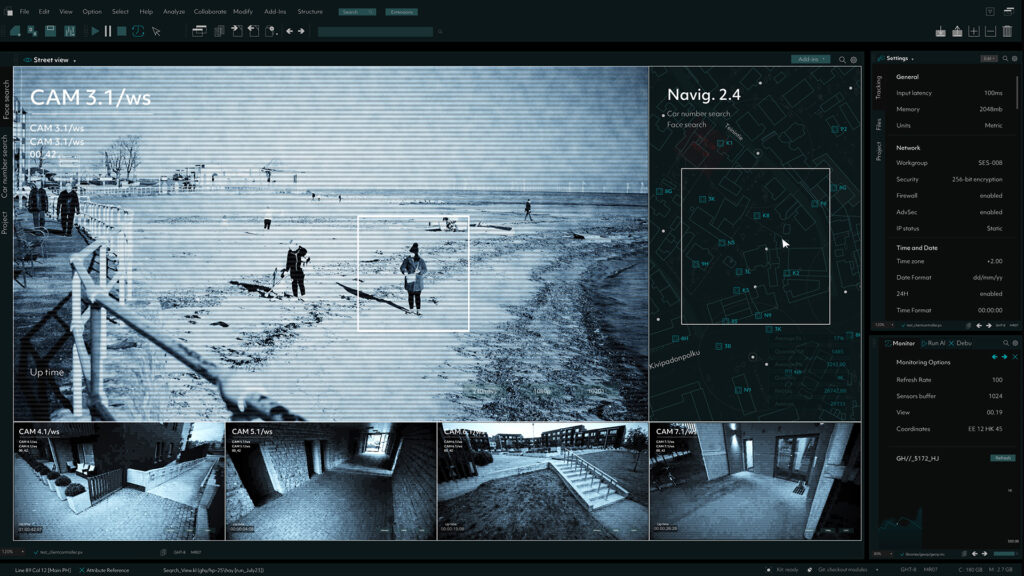Viewport: 1024px width, 576px height.
Task: Click the minus remove icon at top right
Action: point(990,31)
